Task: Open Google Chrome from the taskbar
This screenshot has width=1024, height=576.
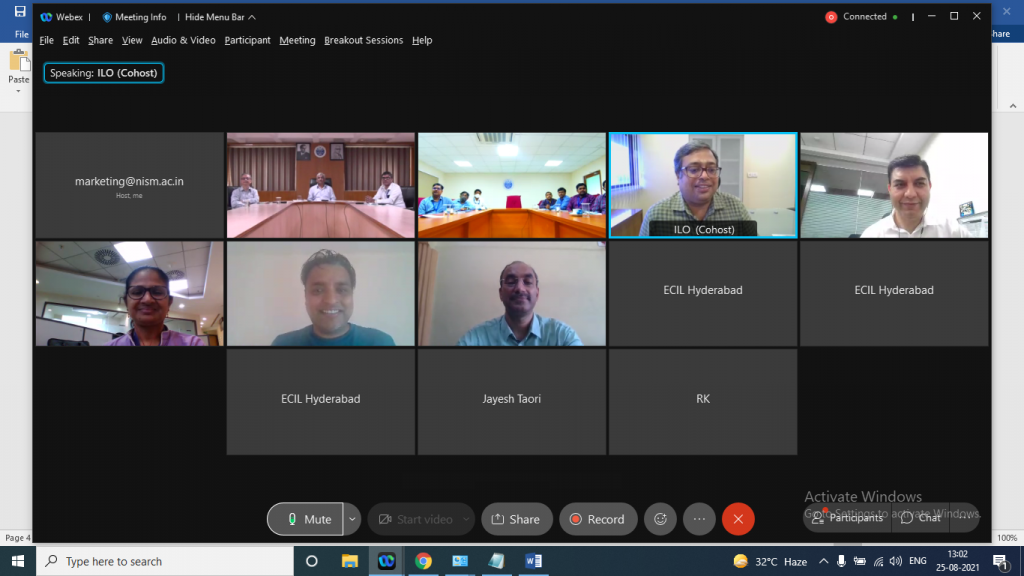Action: [423, 561]
